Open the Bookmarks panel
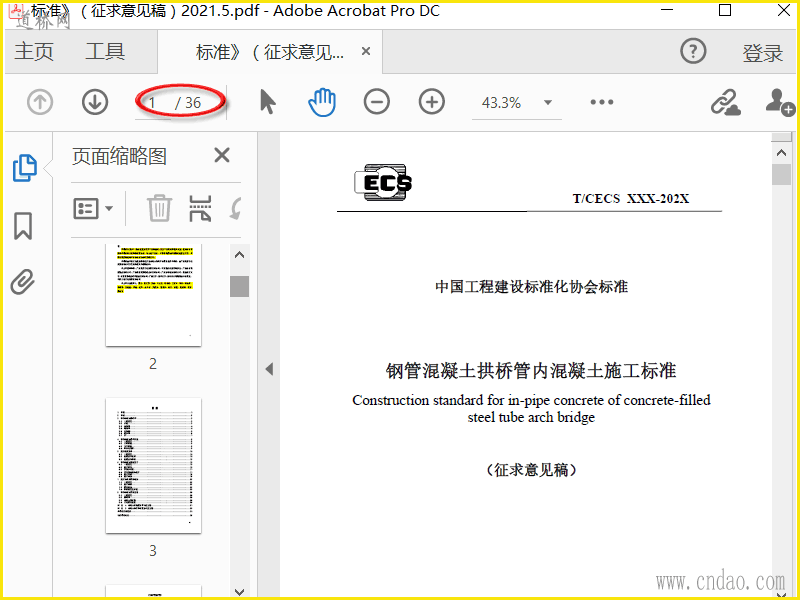The width and height of the screenshot is (800, 600). click(23, 226)
